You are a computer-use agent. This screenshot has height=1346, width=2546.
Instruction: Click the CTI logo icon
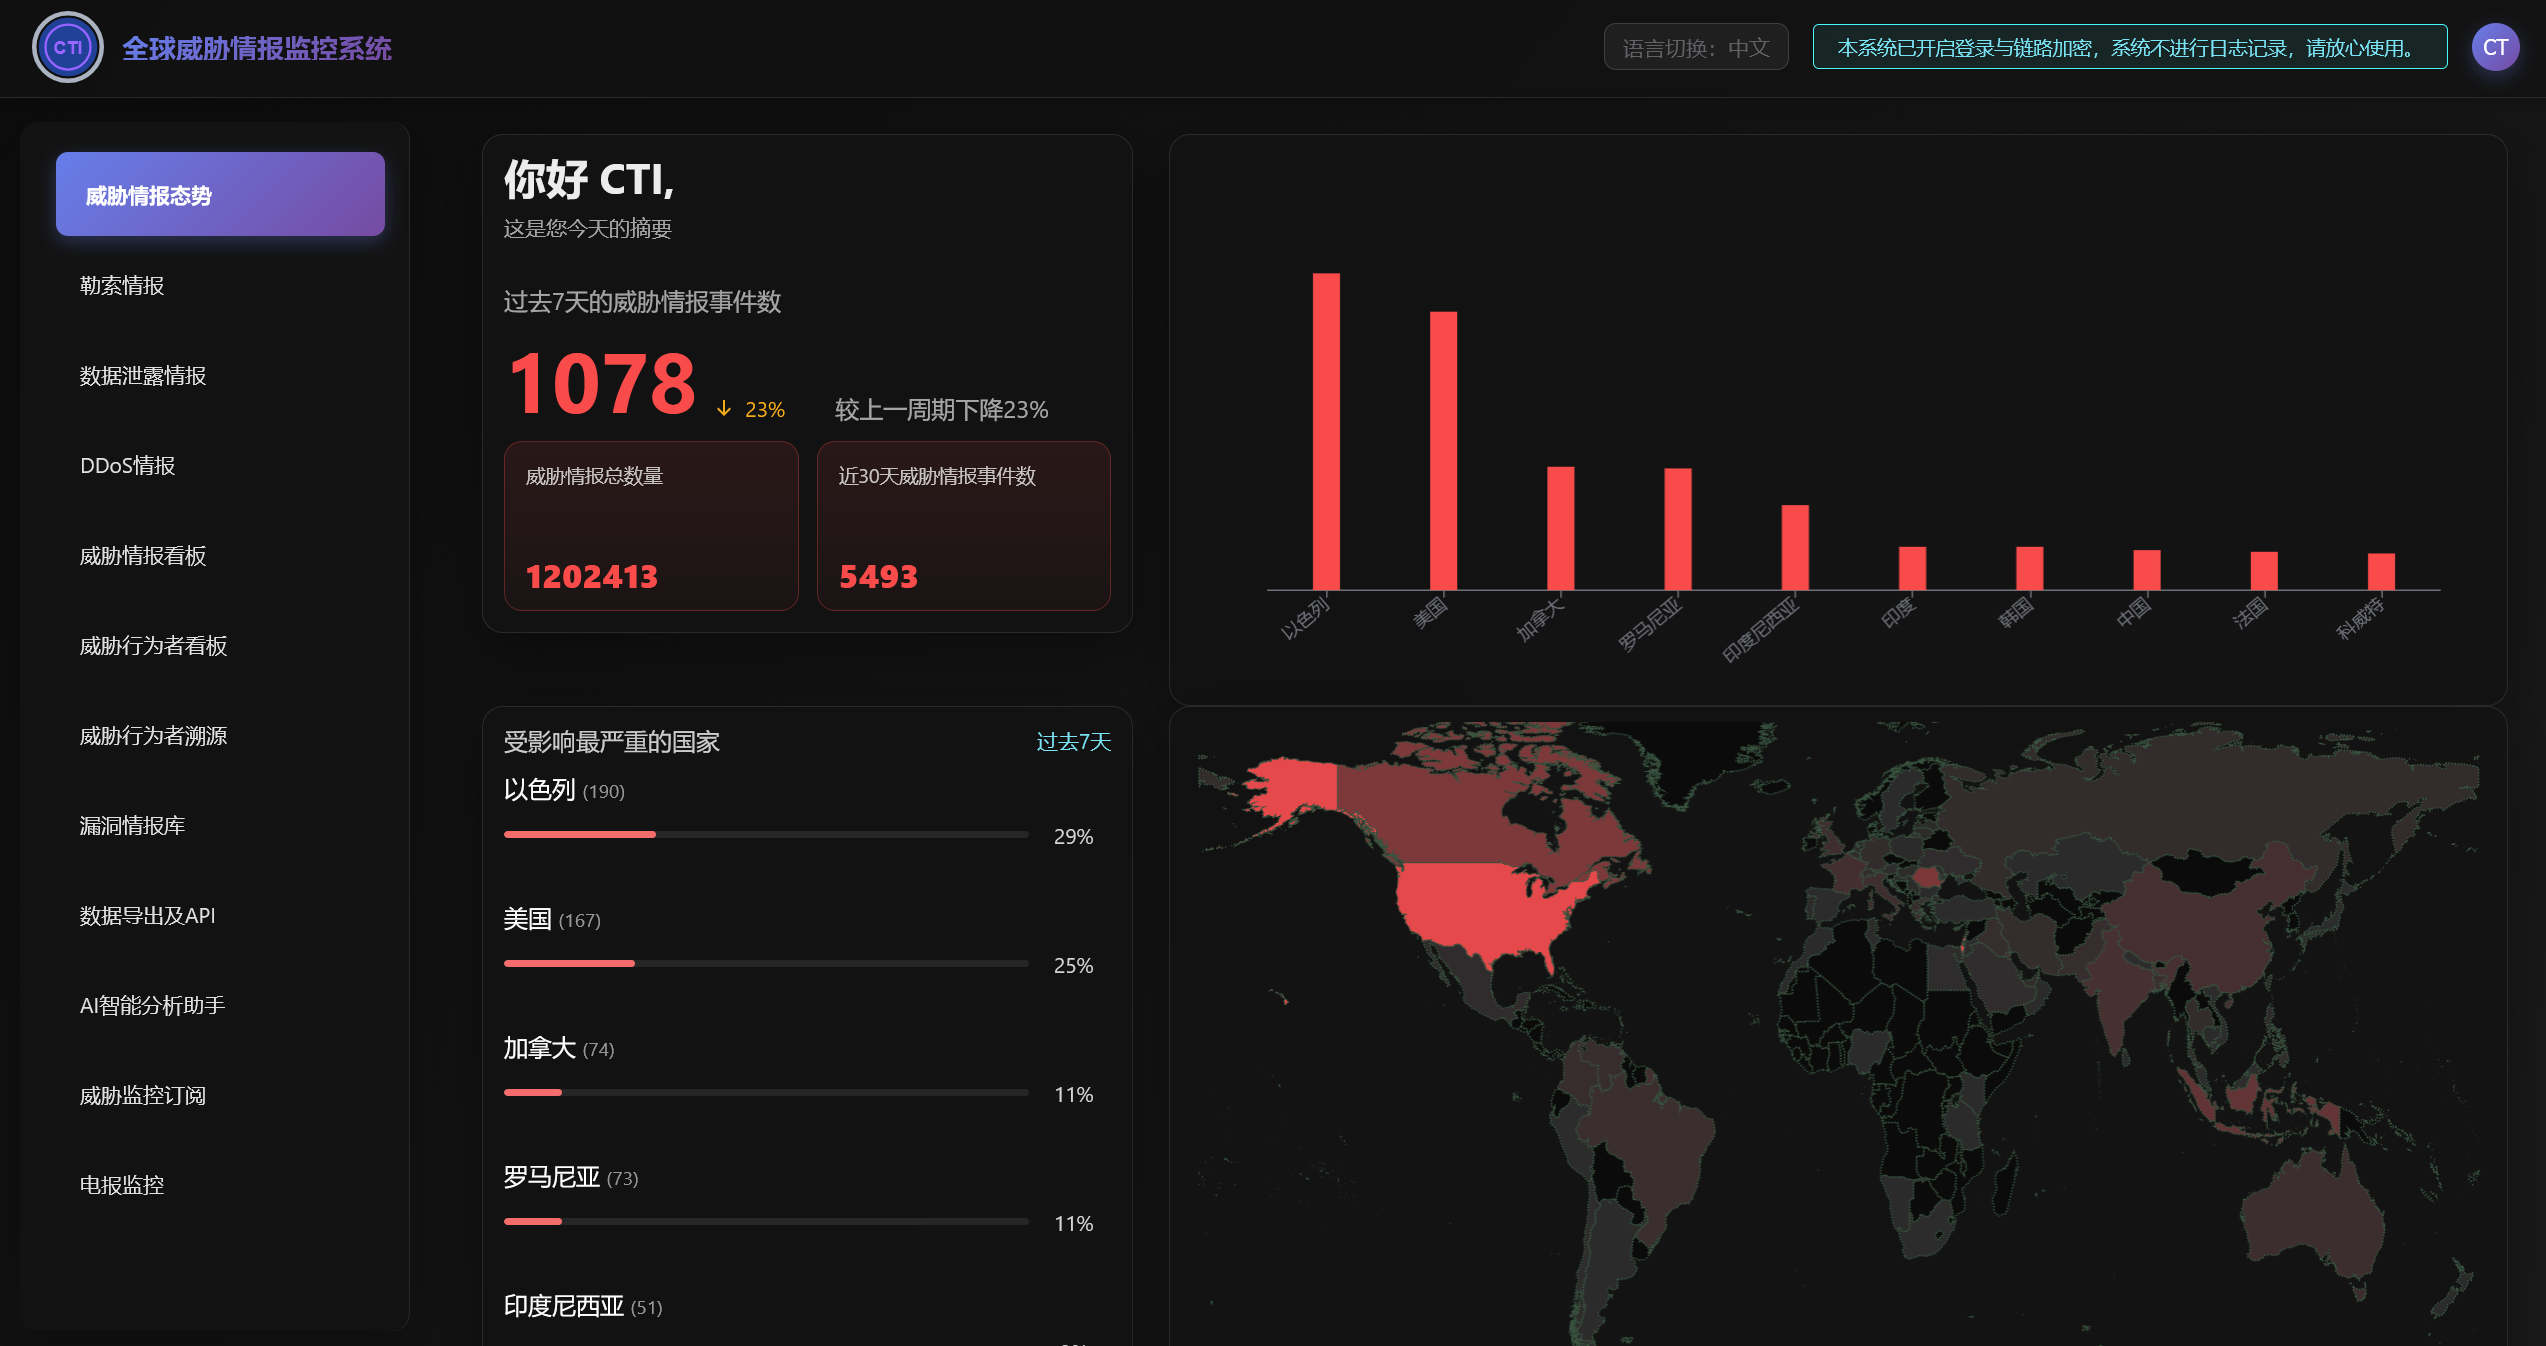pyautogui.click(x=68, y=47)
